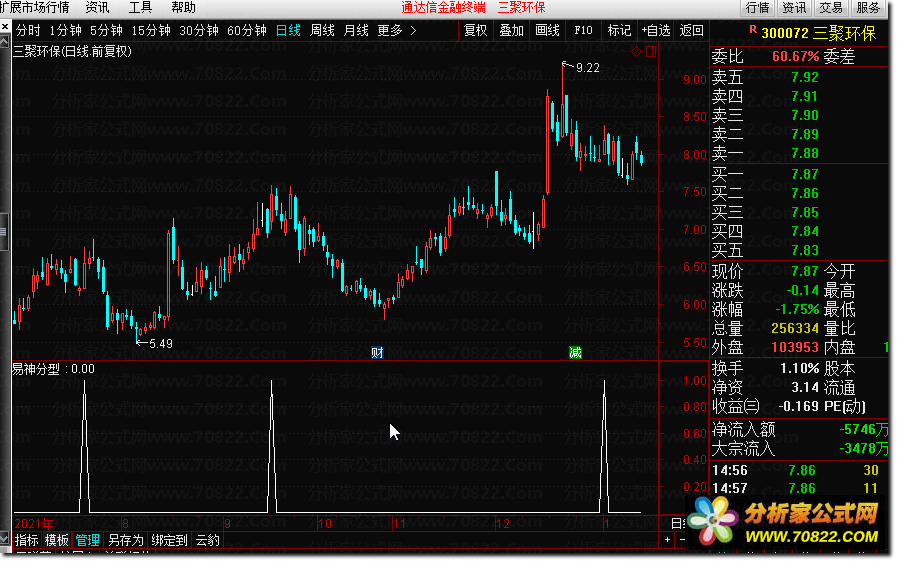Click the 300072 三聚环保 stock header

pos(818,33)
